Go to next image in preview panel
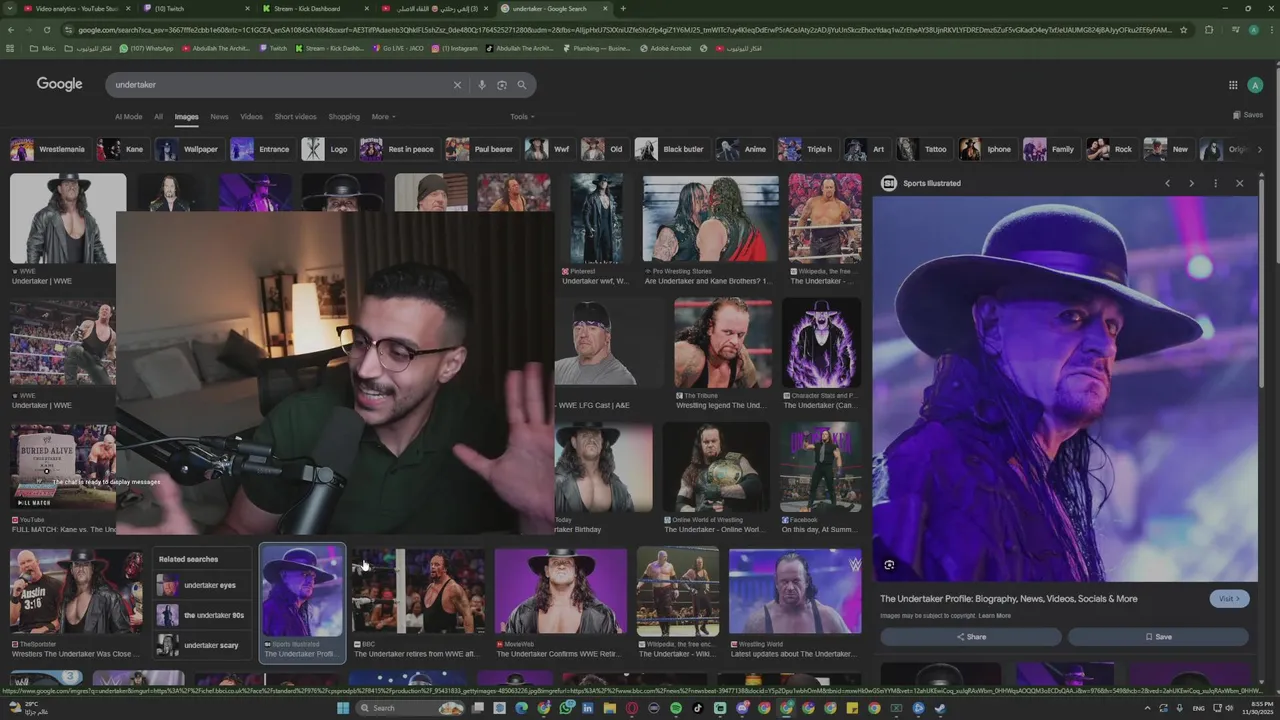 tap(1191, 183)
